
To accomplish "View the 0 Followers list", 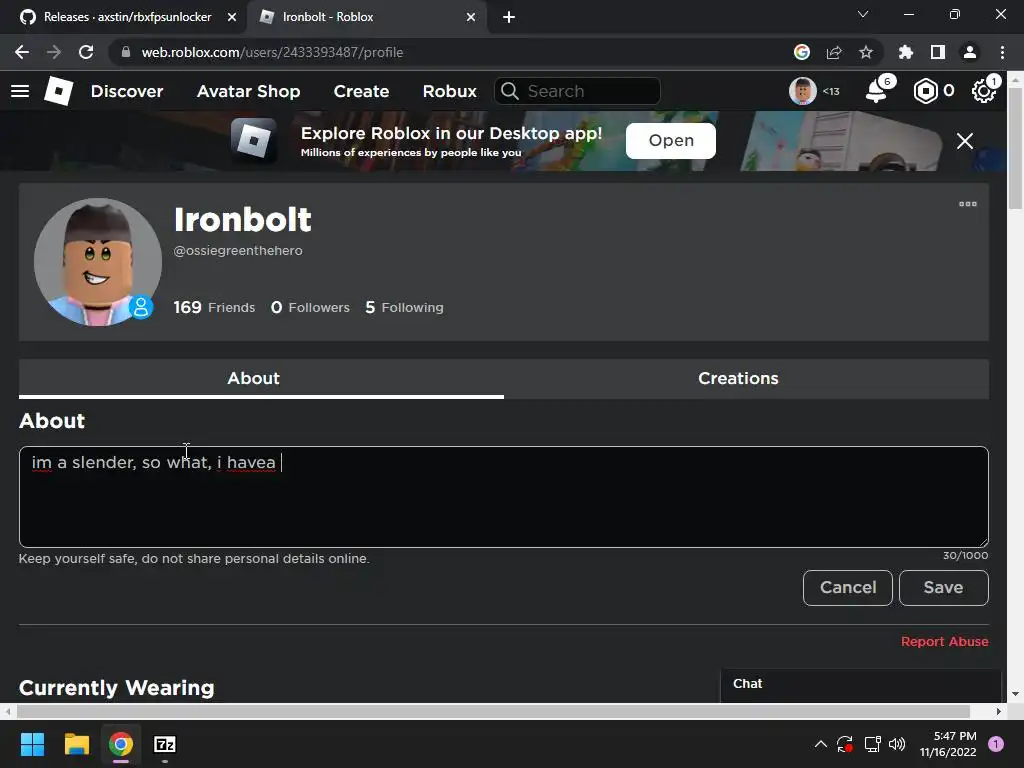I will [310, 308].
